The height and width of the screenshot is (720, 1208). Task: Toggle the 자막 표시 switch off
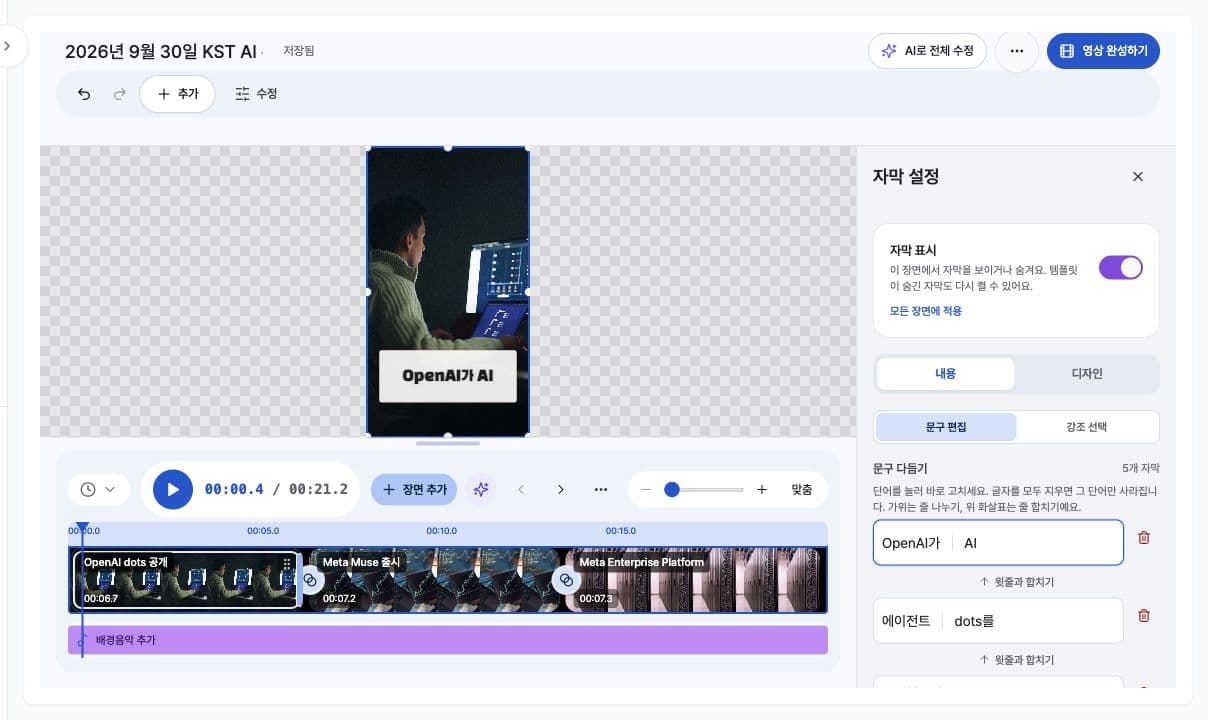1120,268
